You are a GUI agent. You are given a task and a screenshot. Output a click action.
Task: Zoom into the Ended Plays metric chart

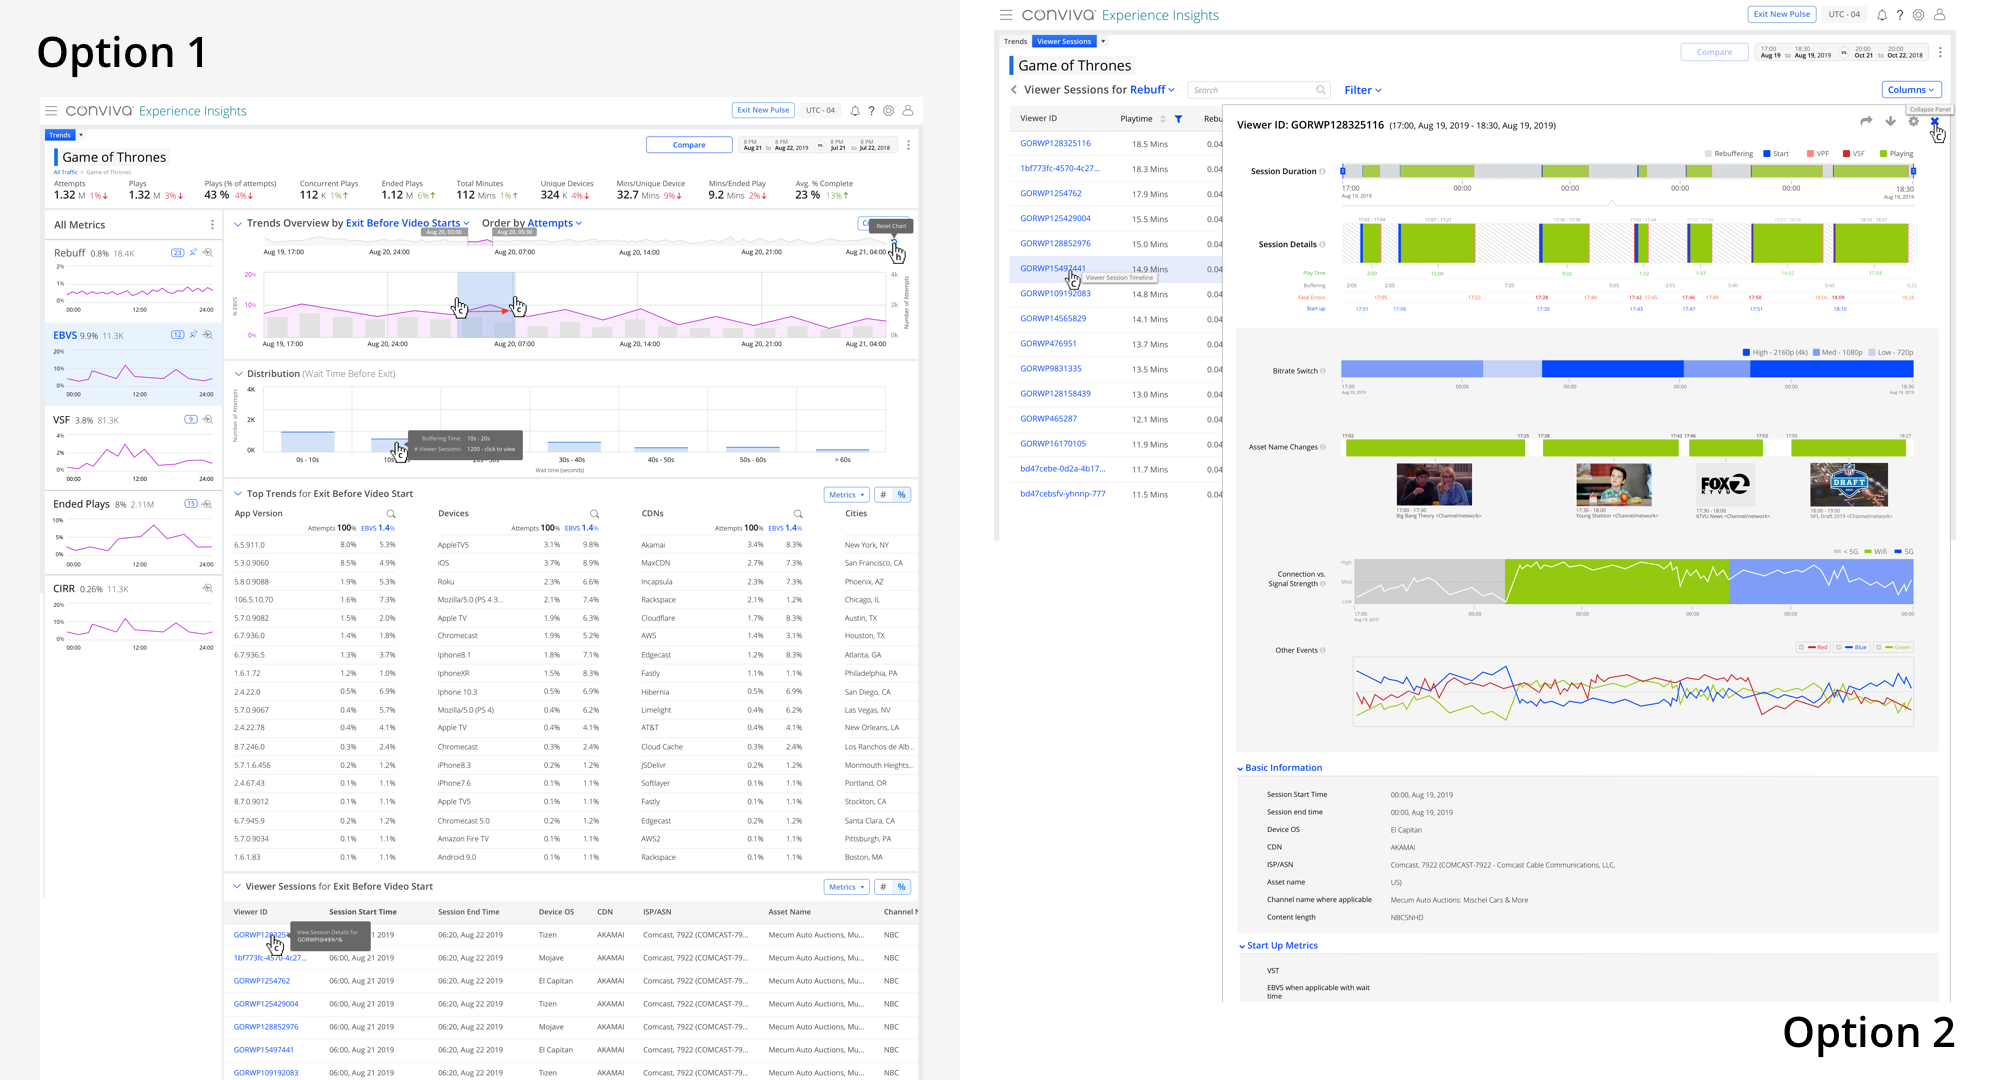click(x=208, y=504)
